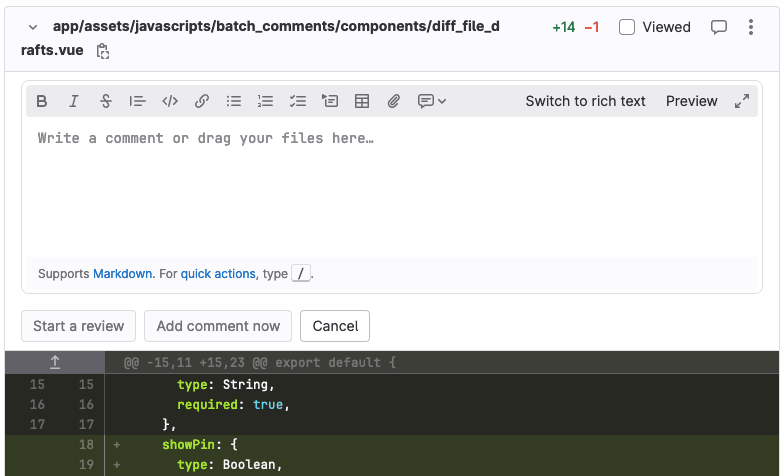
Task: Add a bullet list
Action: (234, 101)
